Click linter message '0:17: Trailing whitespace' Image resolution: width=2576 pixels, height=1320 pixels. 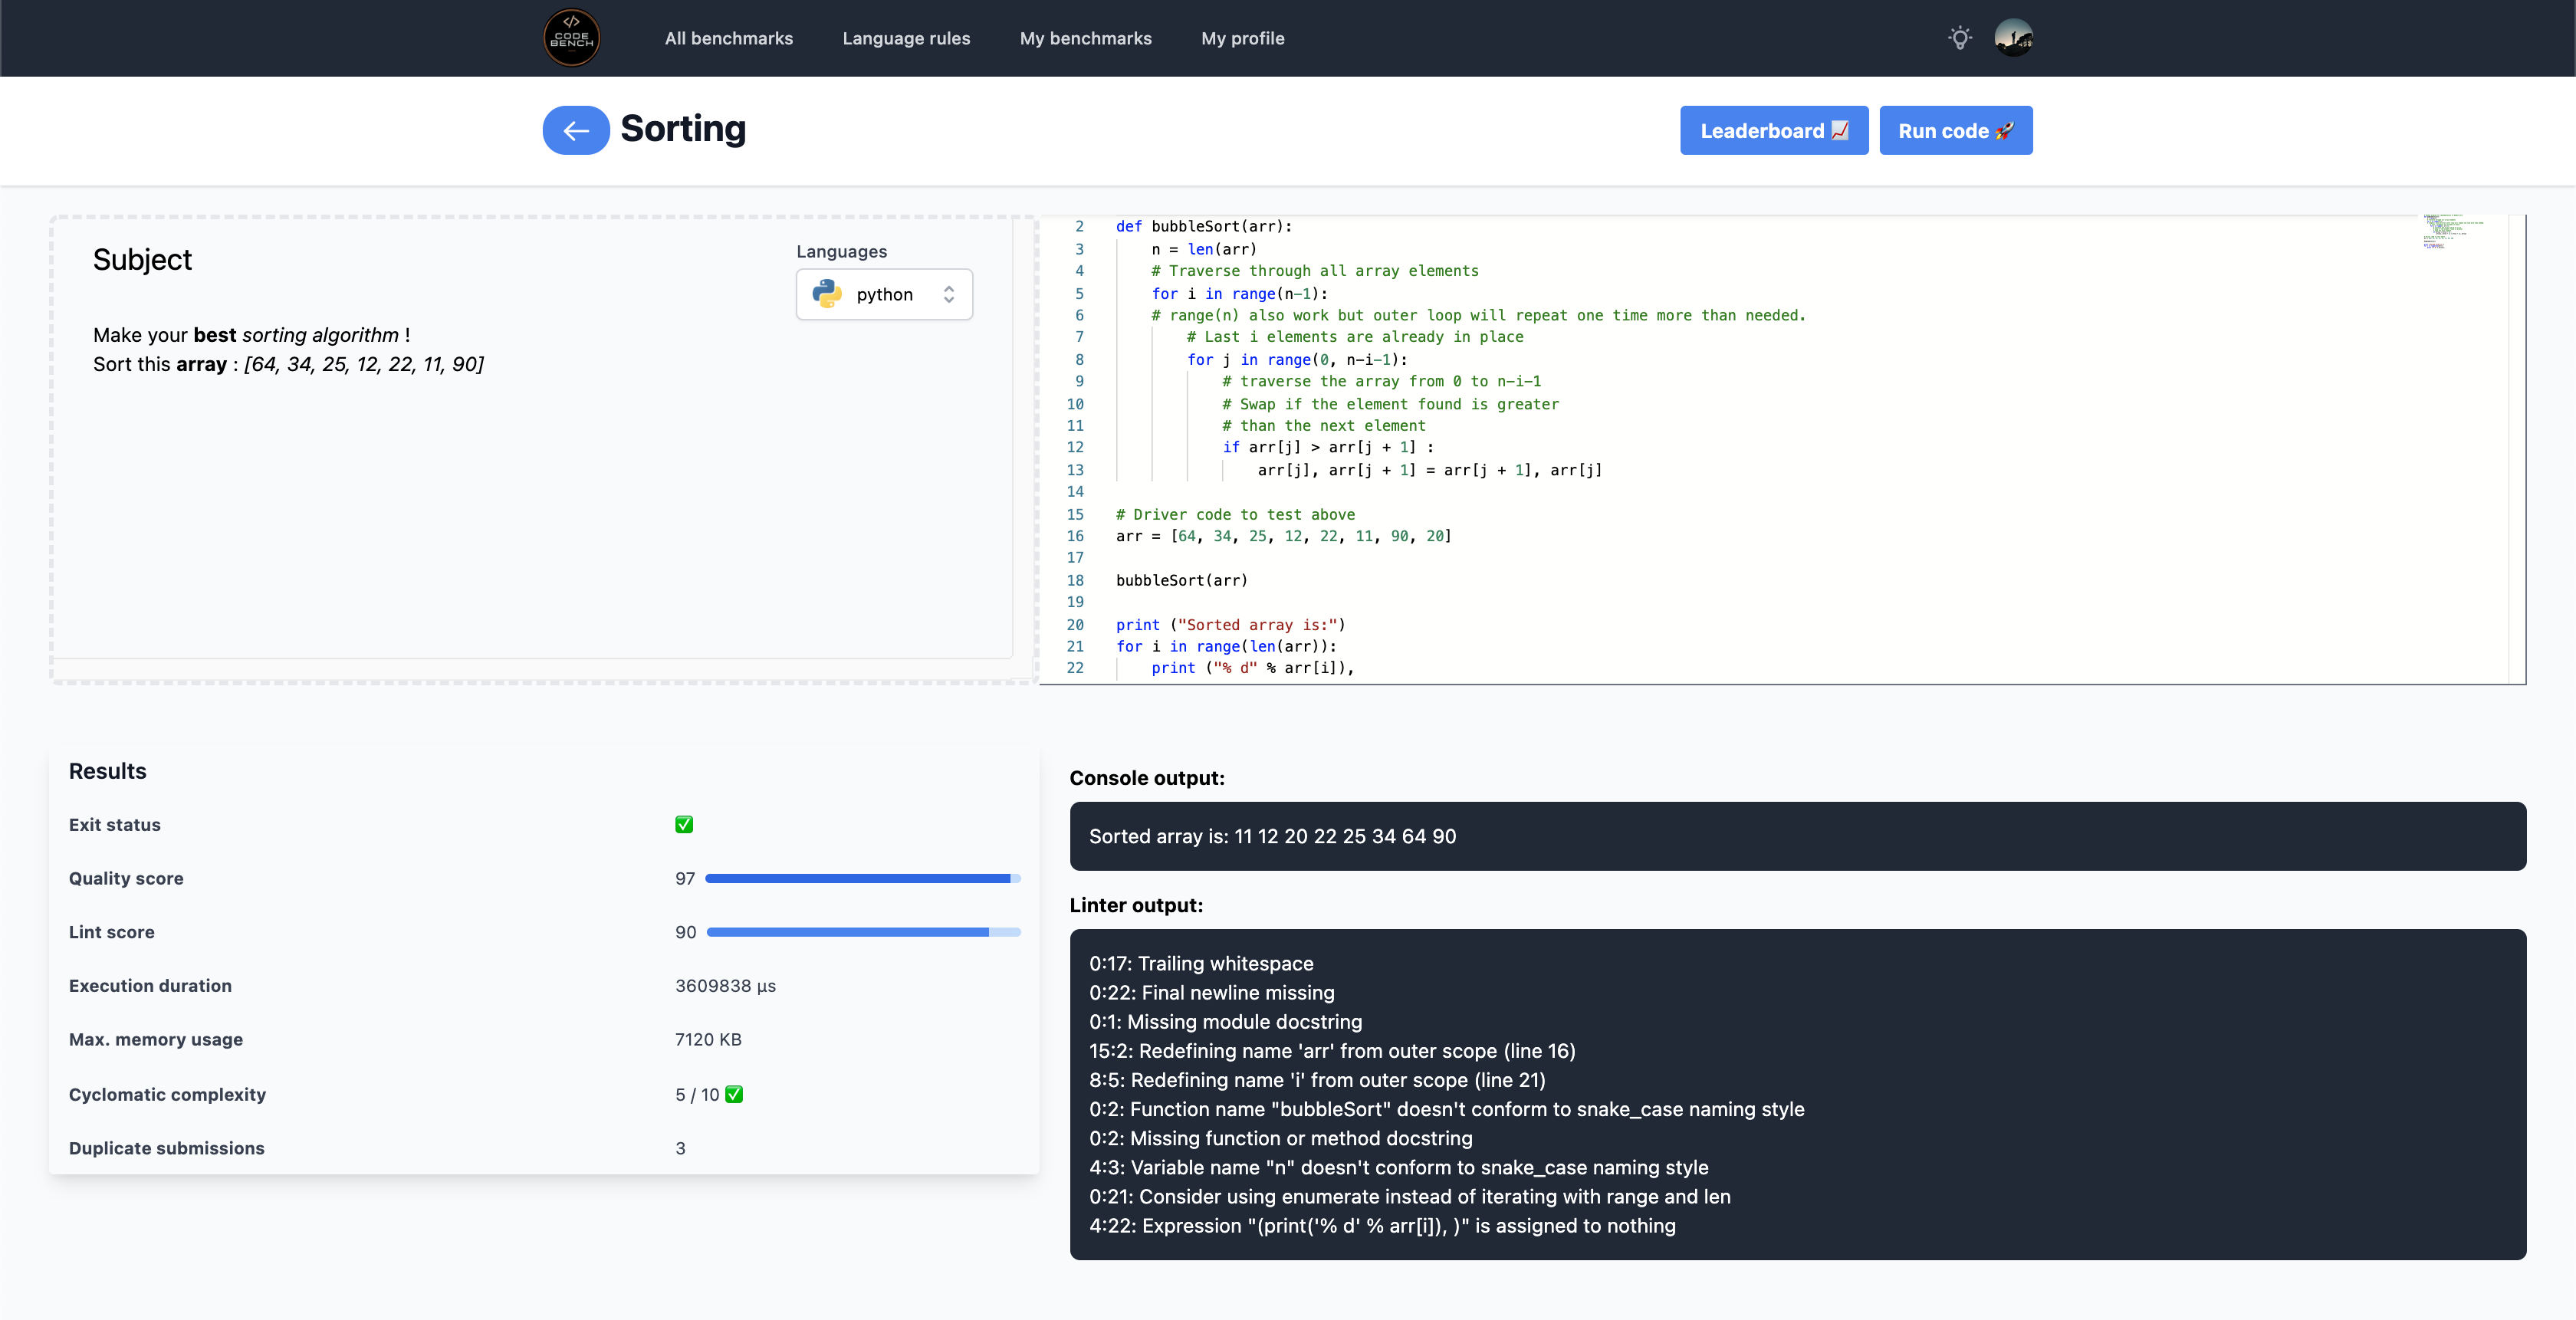[x=1201, y=963]
